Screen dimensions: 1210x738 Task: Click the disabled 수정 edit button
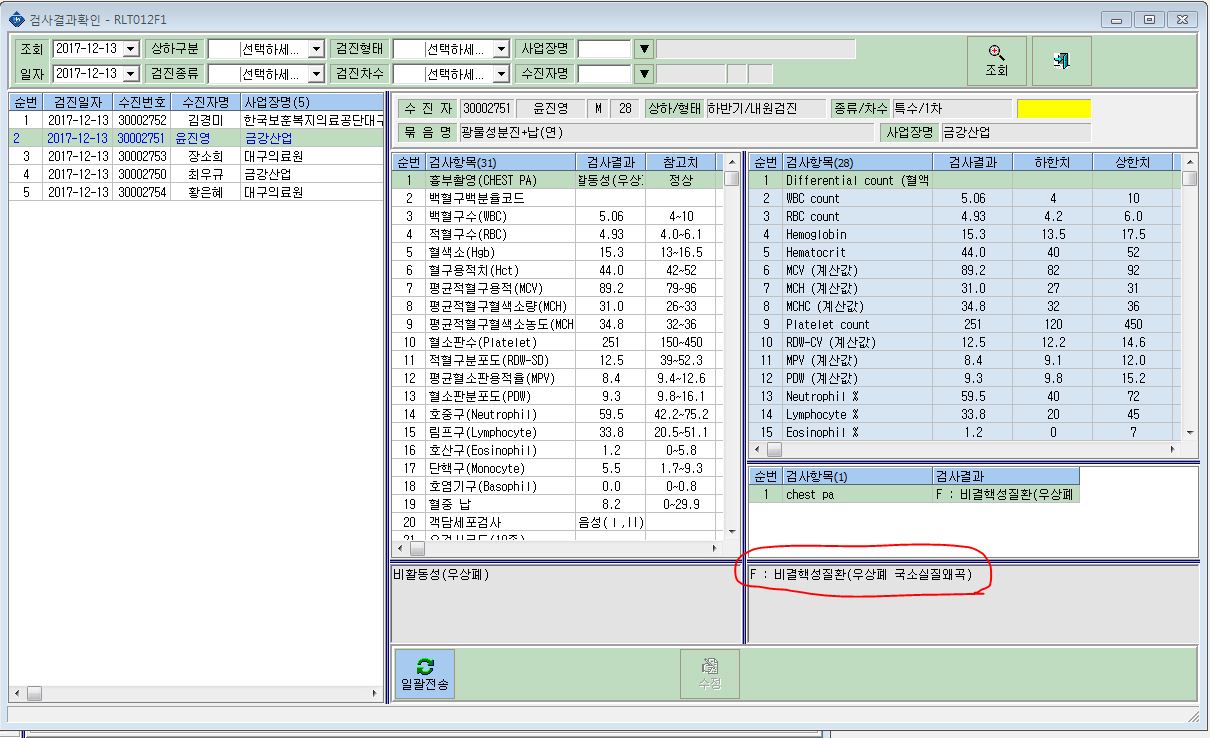coord(710,674)
